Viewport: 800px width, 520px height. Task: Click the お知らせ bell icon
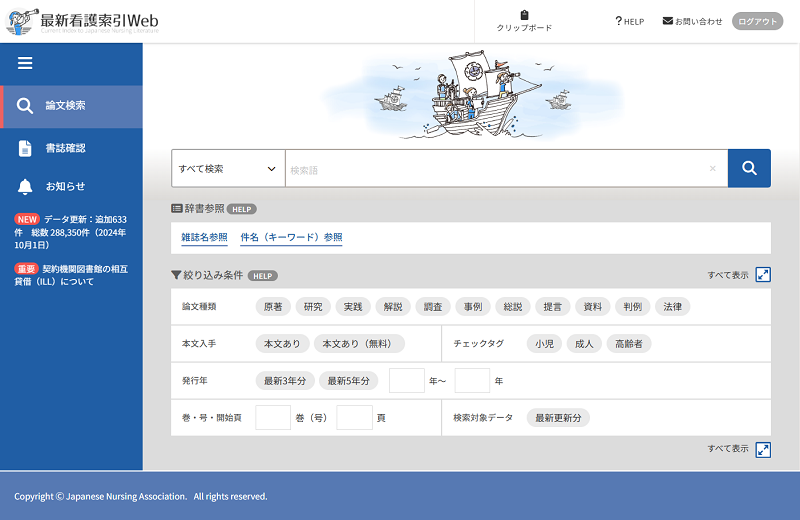tap(25, 187)
